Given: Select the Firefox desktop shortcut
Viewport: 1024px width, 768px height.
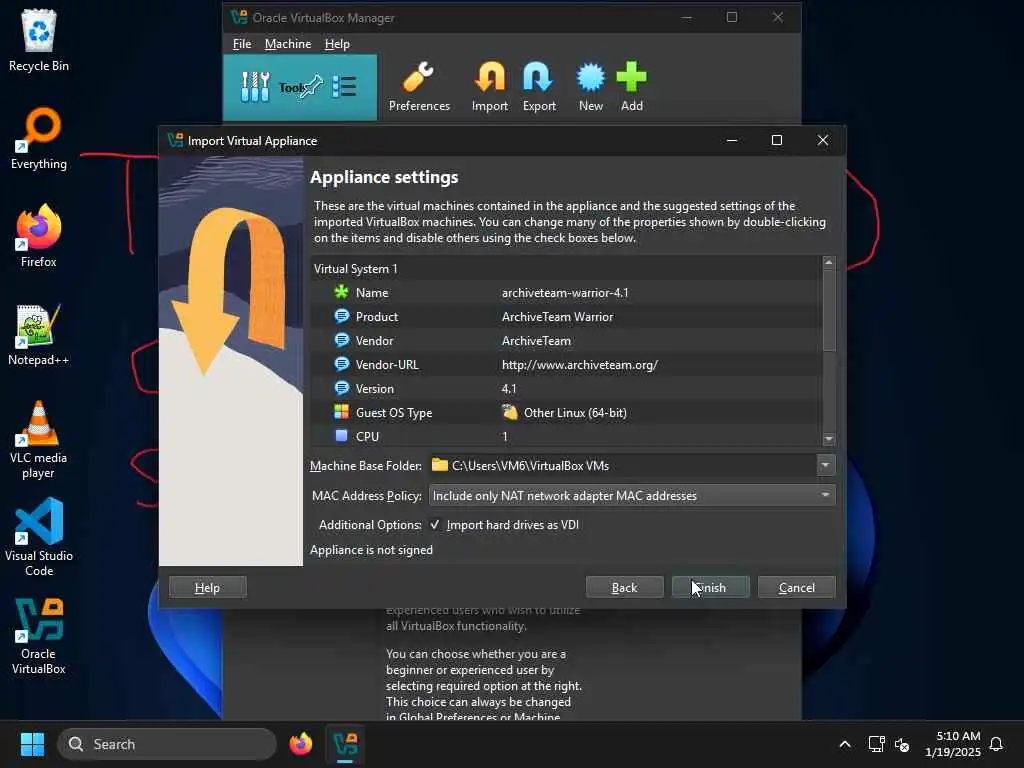Looking at the screenshot, I should pos(39,236).
